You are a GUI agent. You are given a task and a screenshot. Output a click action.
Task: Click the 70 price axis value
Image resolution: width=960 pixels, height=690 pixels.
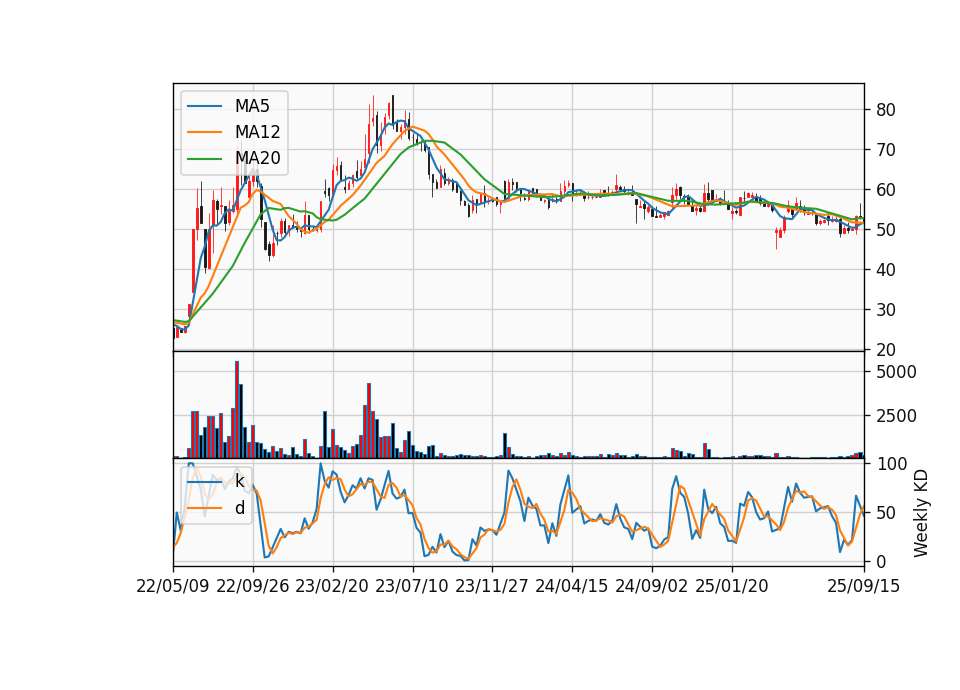[x=886, y=150]
